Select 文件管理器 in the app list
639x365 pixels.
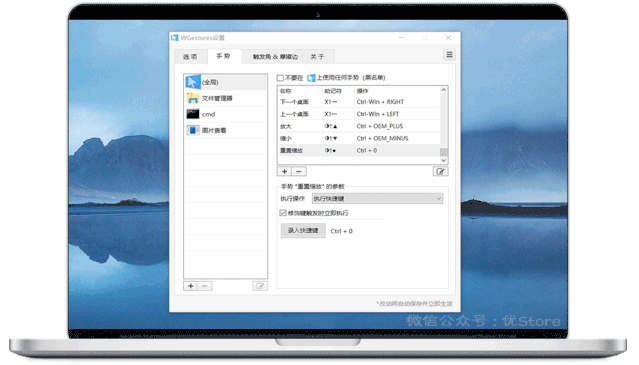click(225, 98)
